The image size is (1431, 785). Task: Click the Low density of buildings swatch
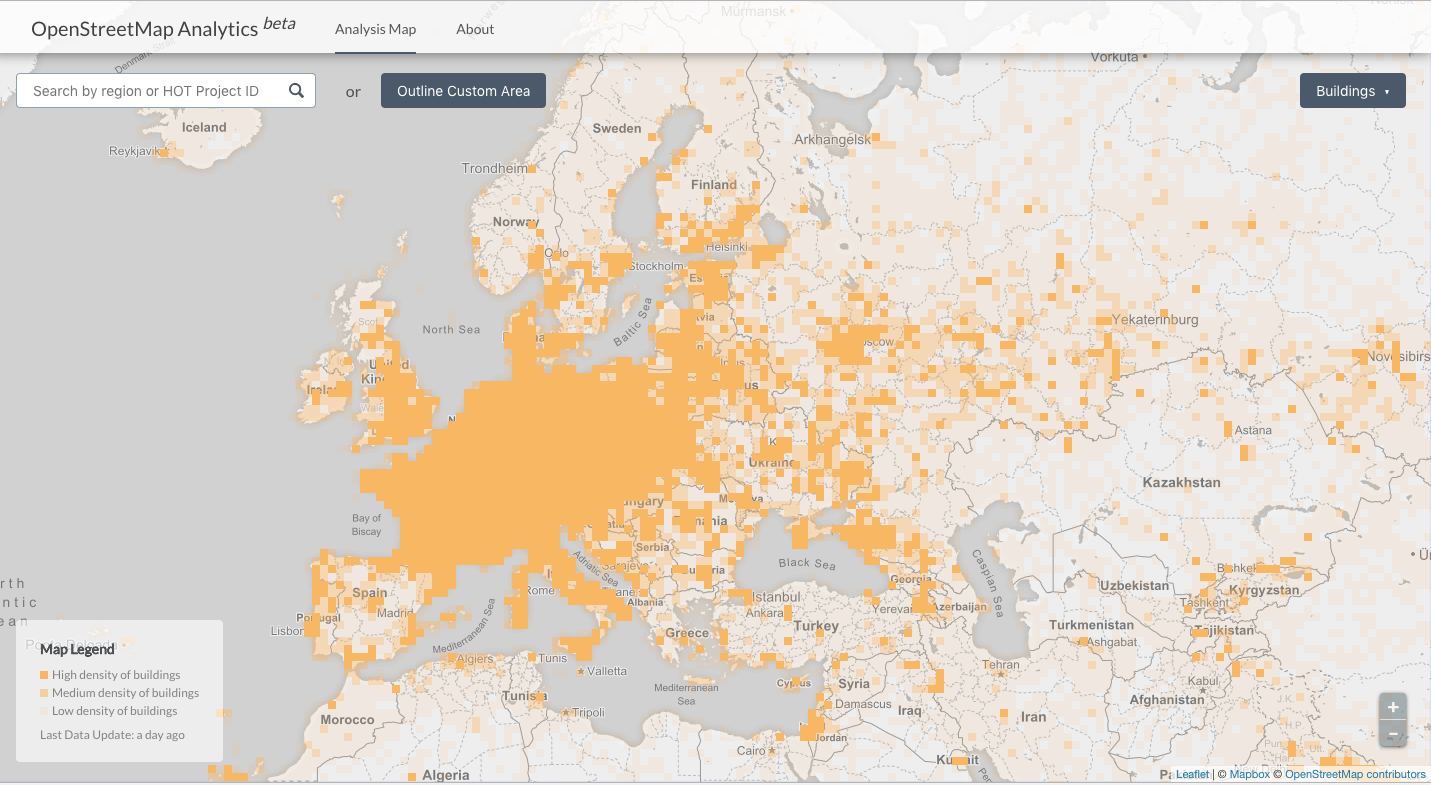click(44, 711)
